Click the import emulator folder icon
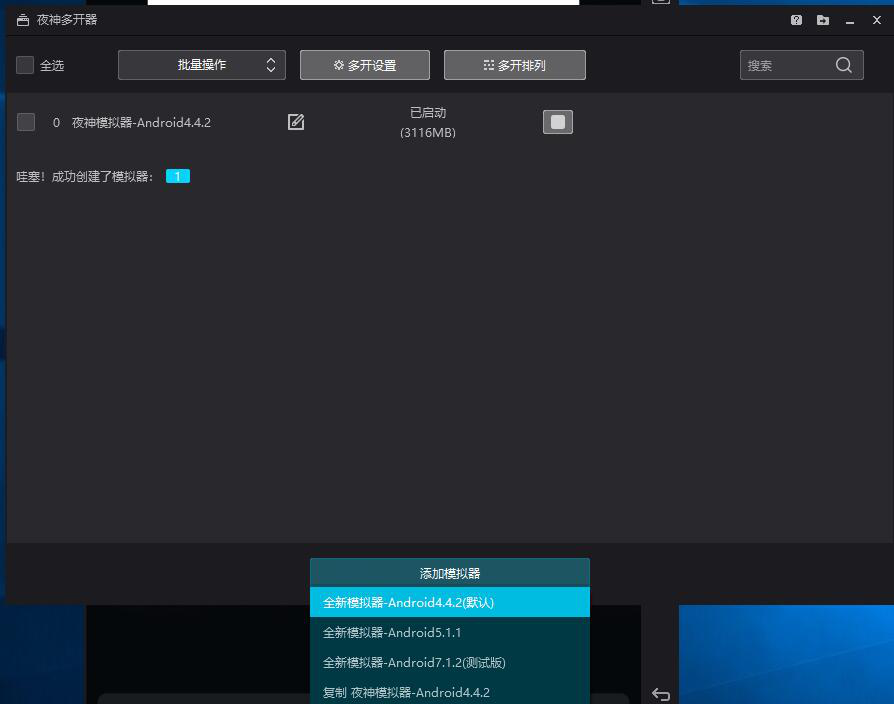 tap(822, 20)
